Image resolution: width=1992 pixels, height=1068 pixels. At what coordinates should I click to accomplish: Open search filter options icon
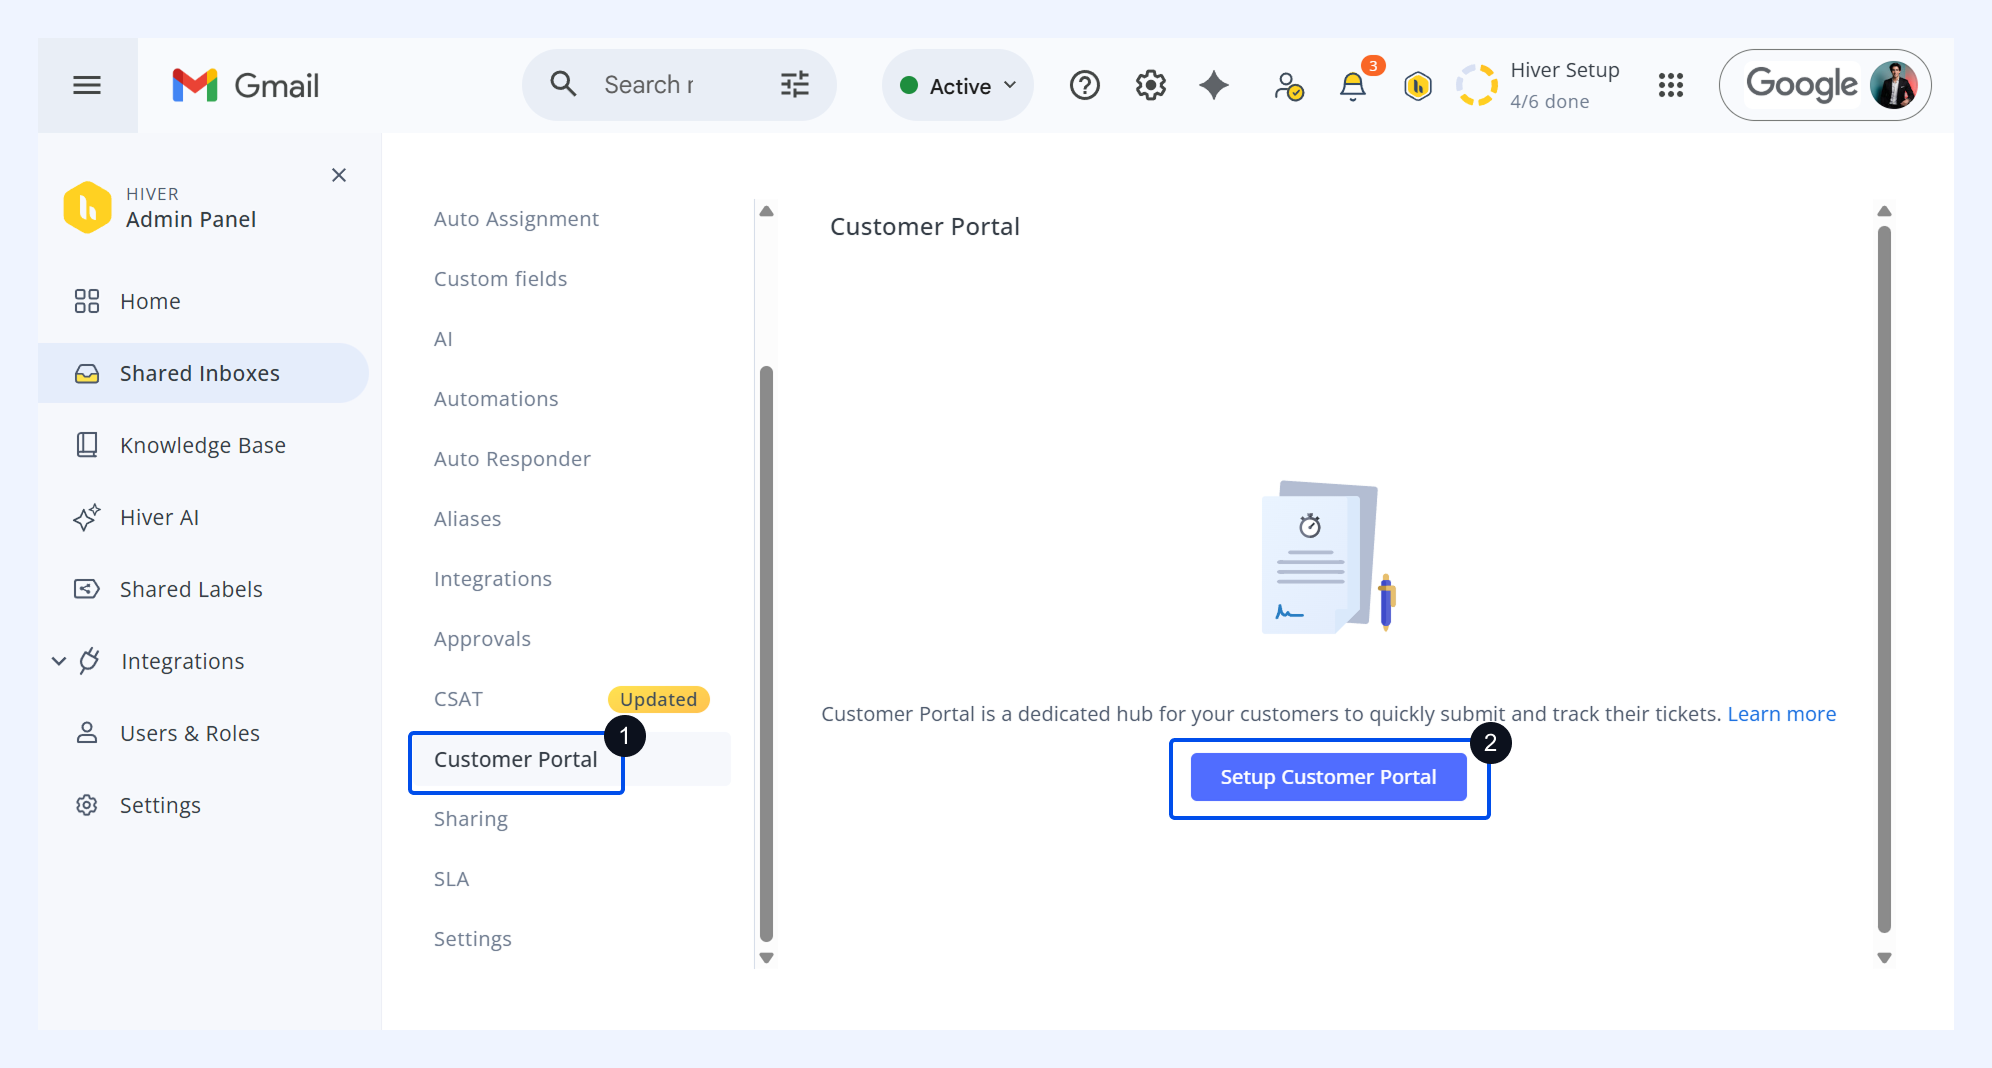[795, 84]
